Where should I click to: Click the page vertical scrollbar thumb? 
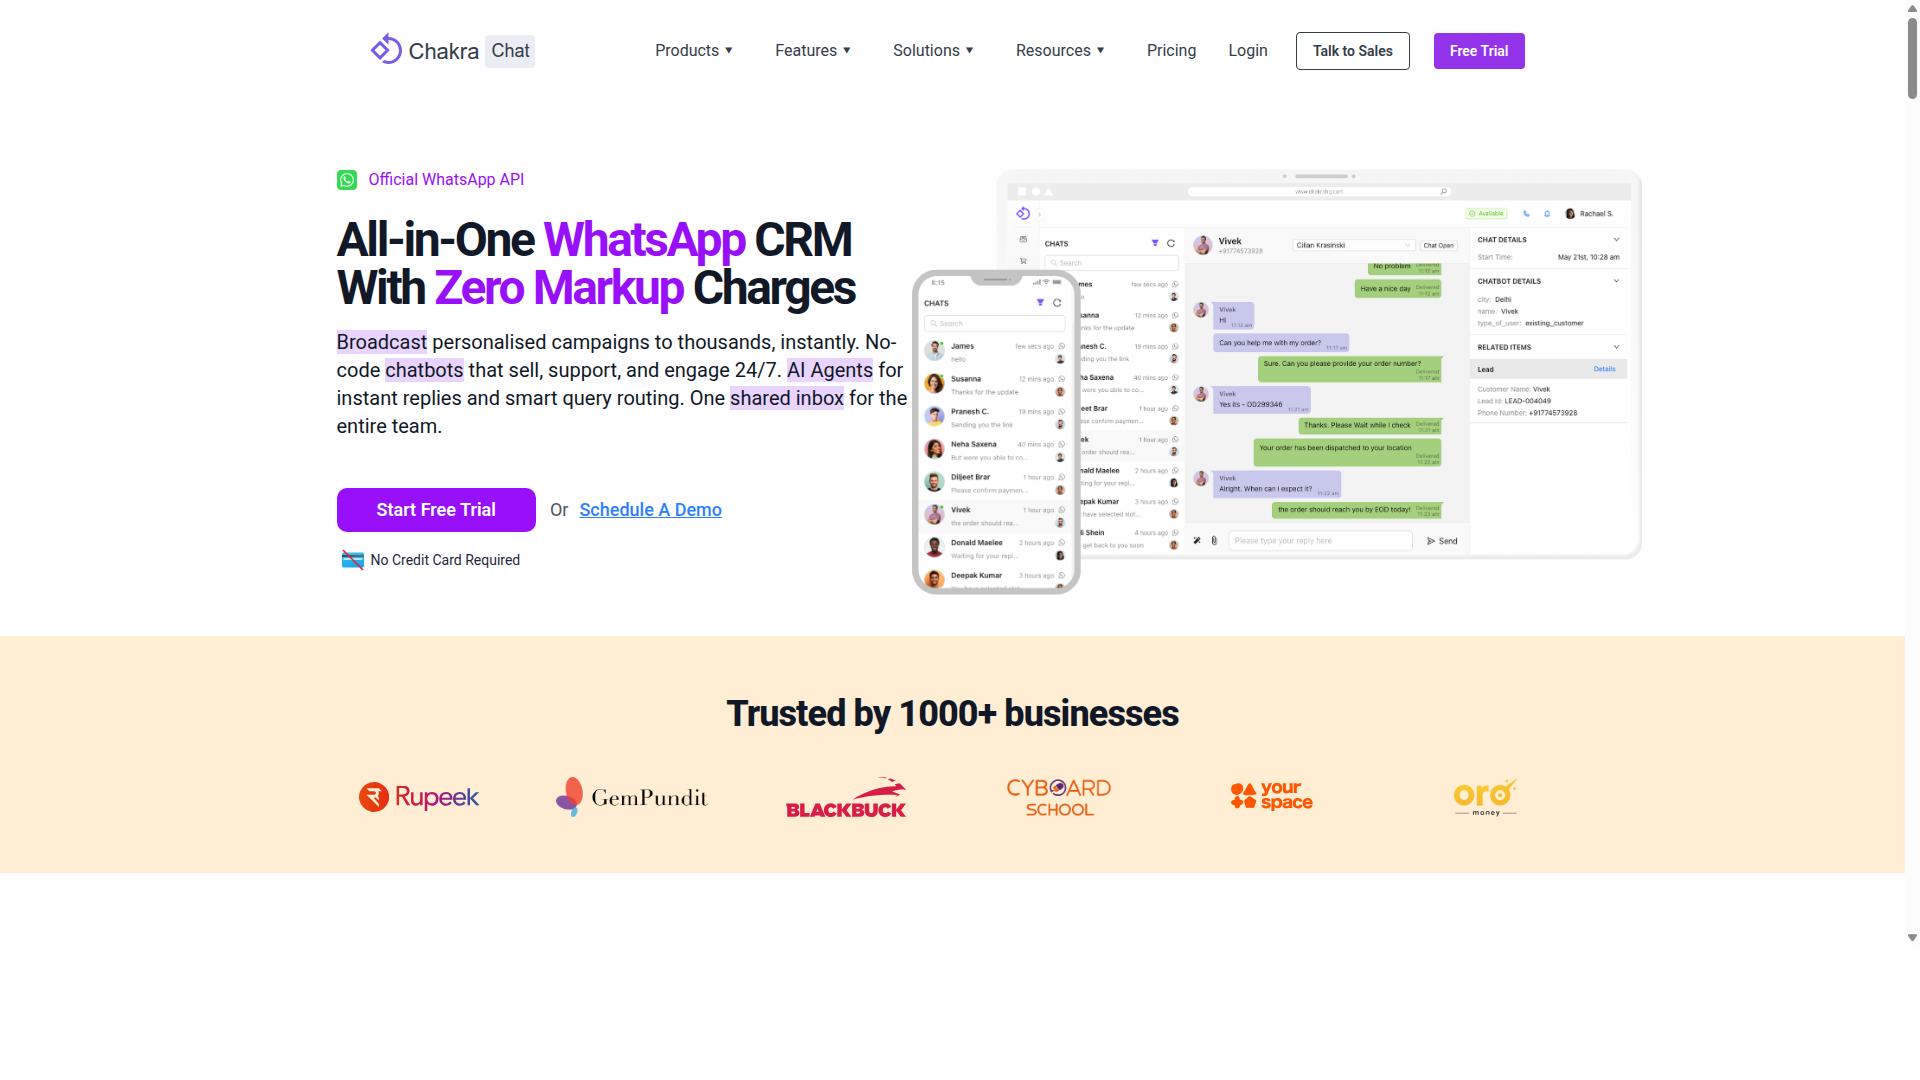point(1912,58)
